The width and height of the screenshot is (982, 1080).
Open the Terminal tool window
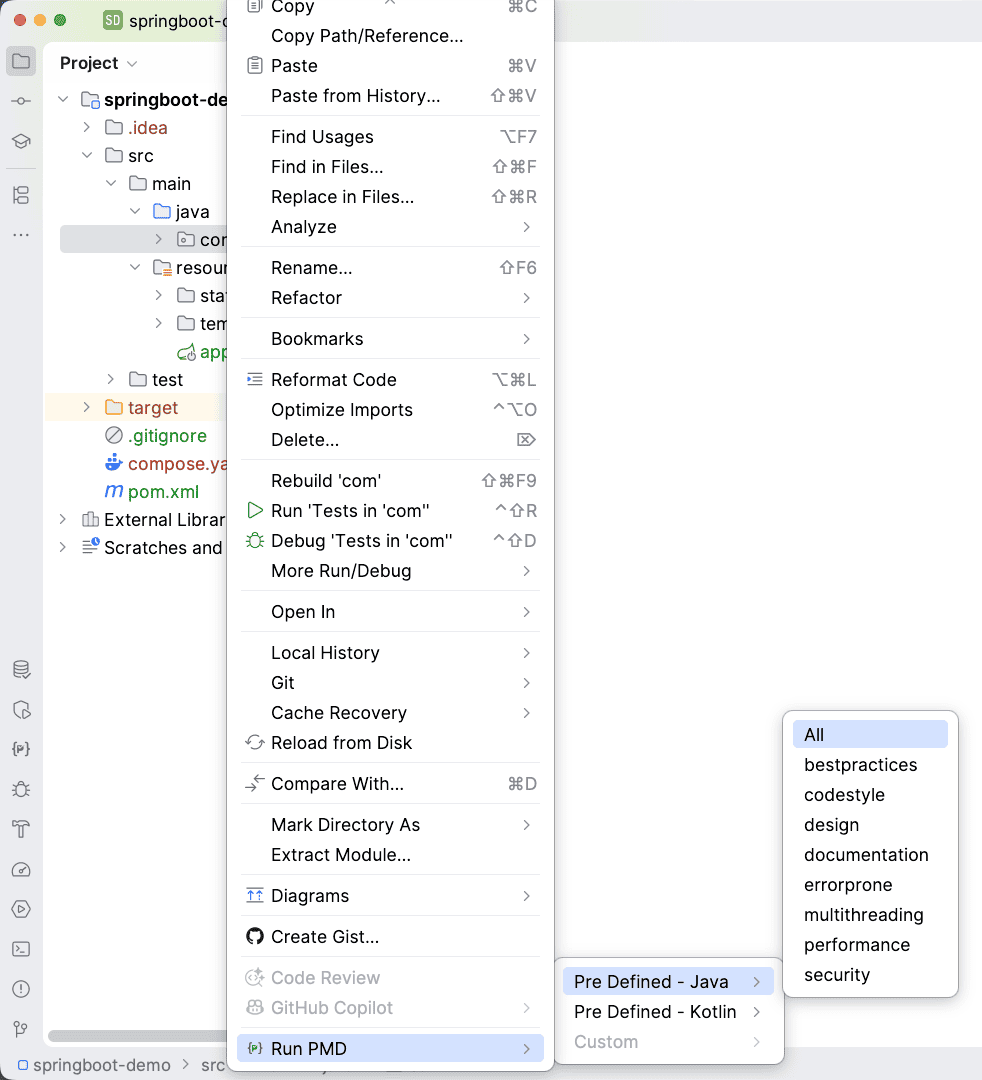tap(21, 949)
